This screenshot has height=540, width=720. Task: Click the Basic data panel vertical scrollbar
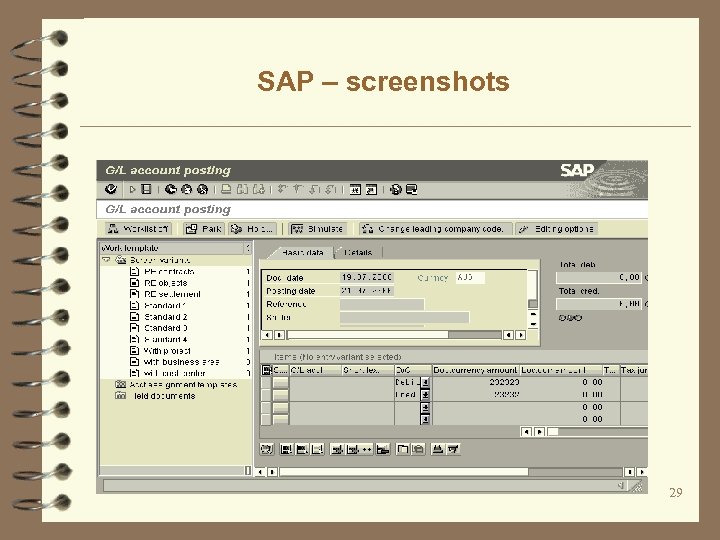533,299
